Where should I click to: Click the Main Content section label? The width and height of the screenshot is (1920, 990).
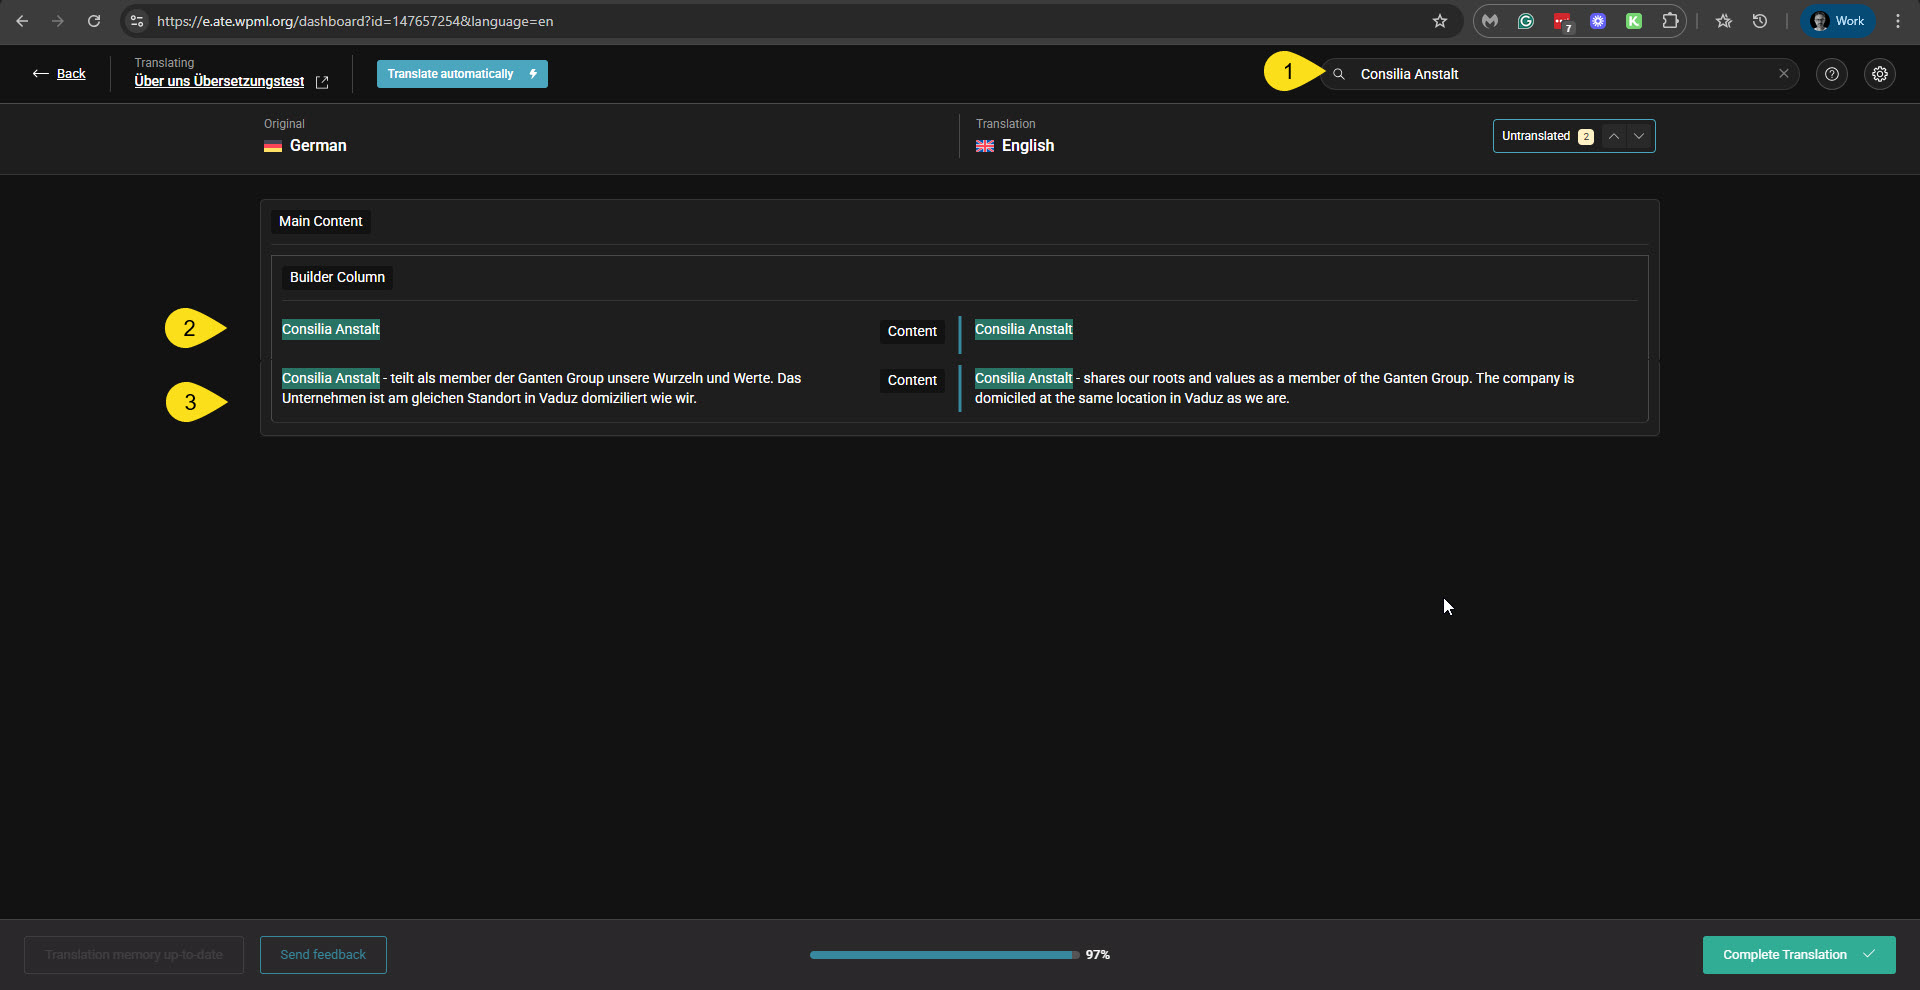320,221
